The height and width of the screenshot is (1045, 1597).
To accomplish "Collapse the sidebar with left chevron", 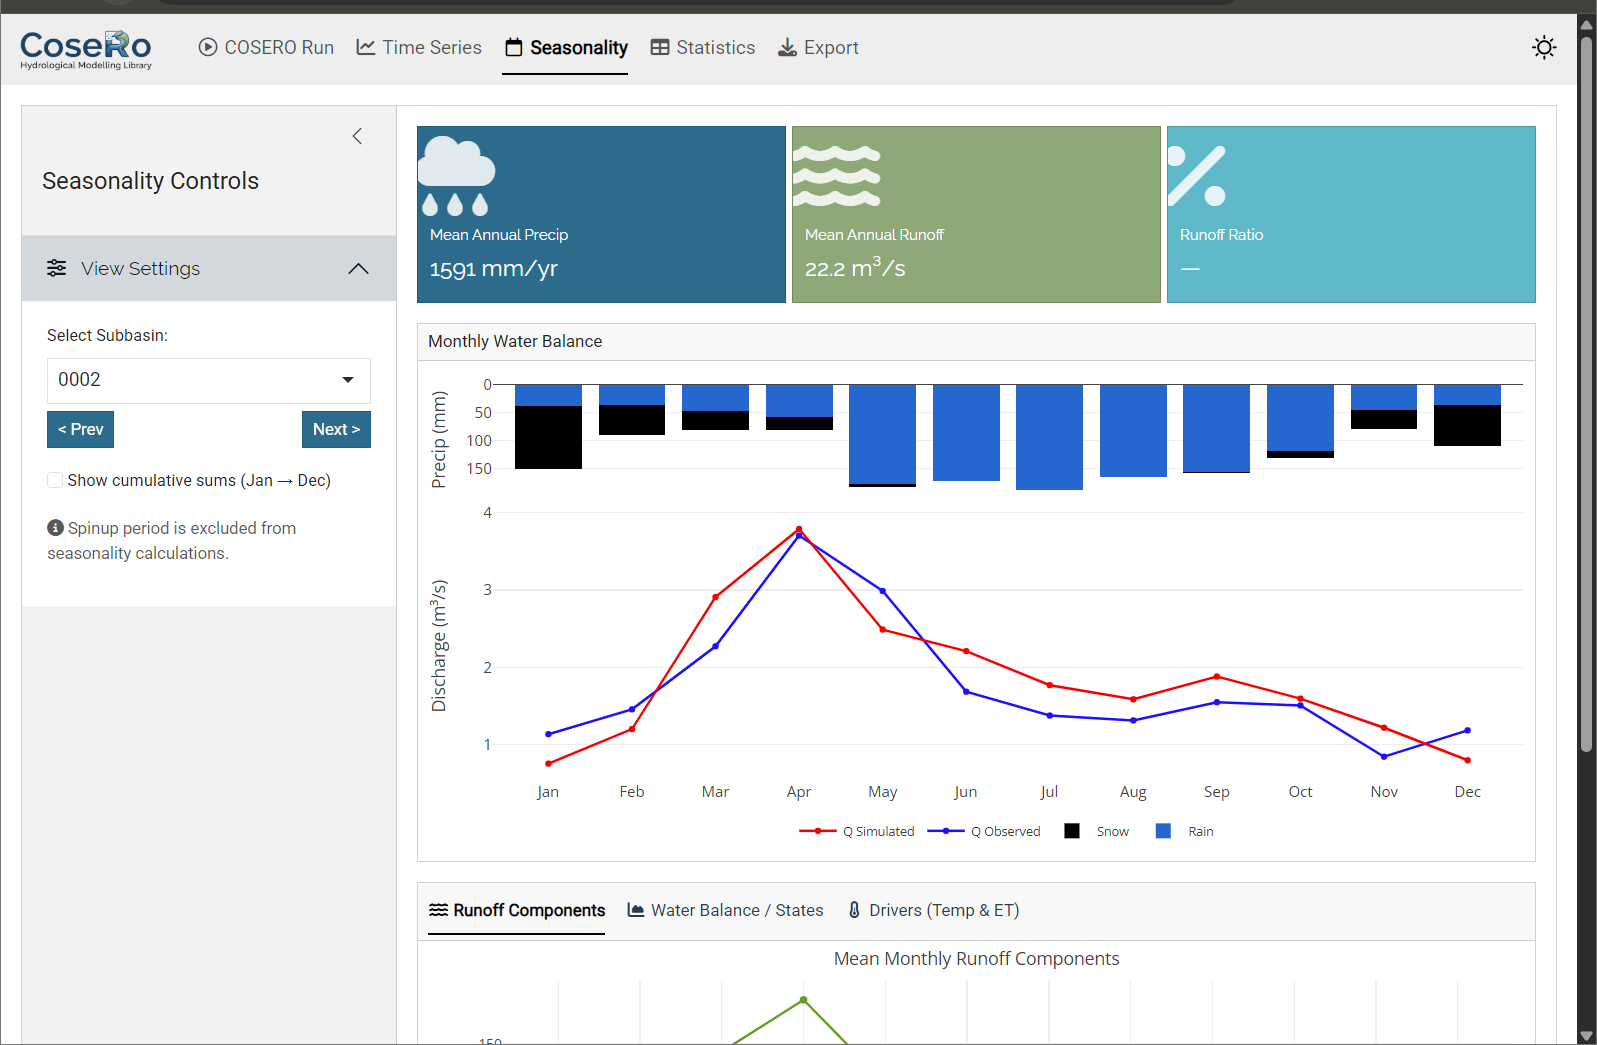I will [x=357, y=136].
